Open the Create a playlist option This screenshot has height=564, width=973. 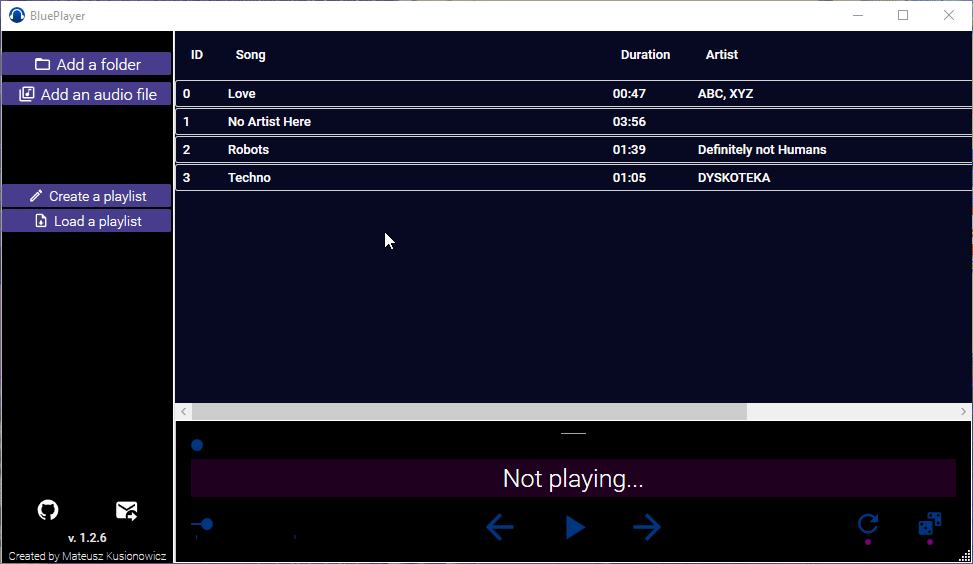87,196
